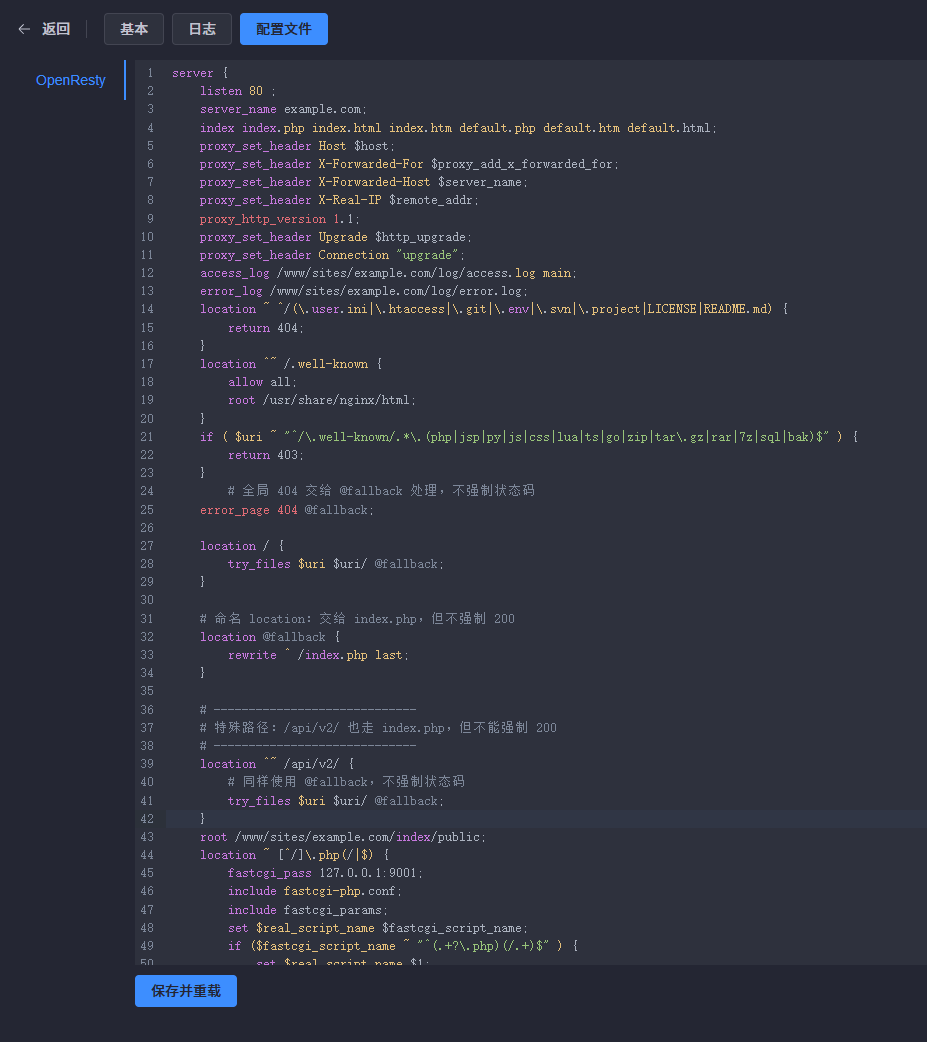
Task: Click the proxy_http_version 1.1 line
Action: coord(279,219)
